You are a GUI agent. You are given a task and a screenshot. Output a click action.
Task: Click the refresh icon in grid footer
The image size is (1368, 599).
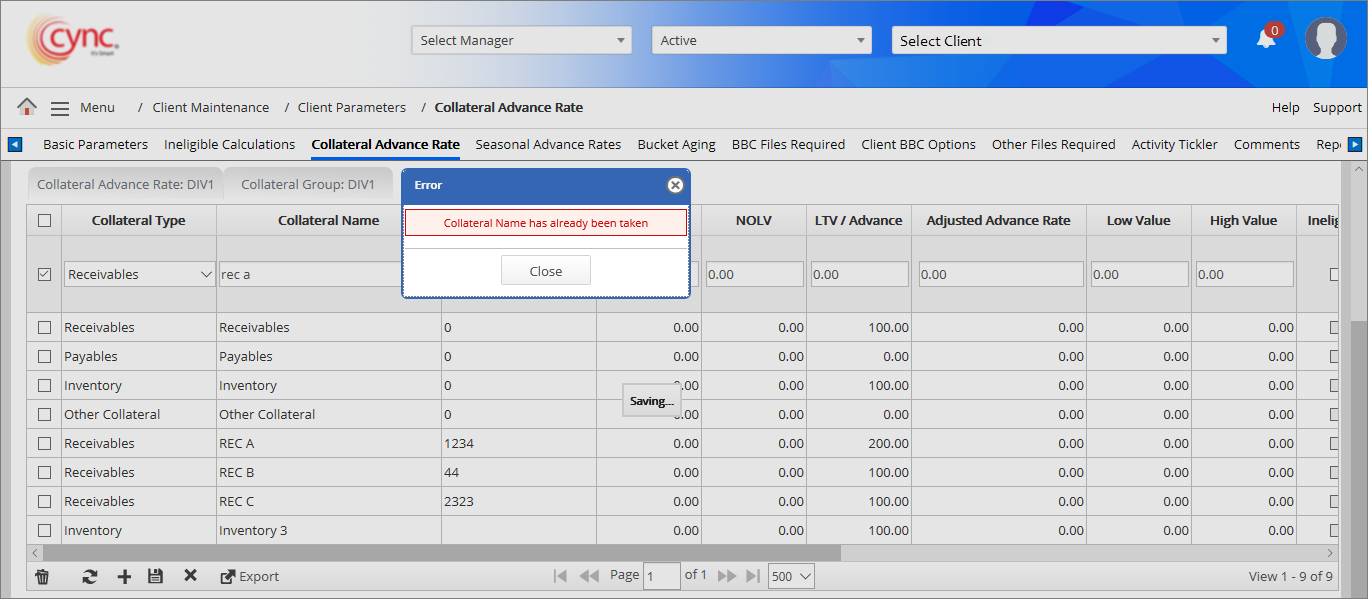[x=90, y=576]
